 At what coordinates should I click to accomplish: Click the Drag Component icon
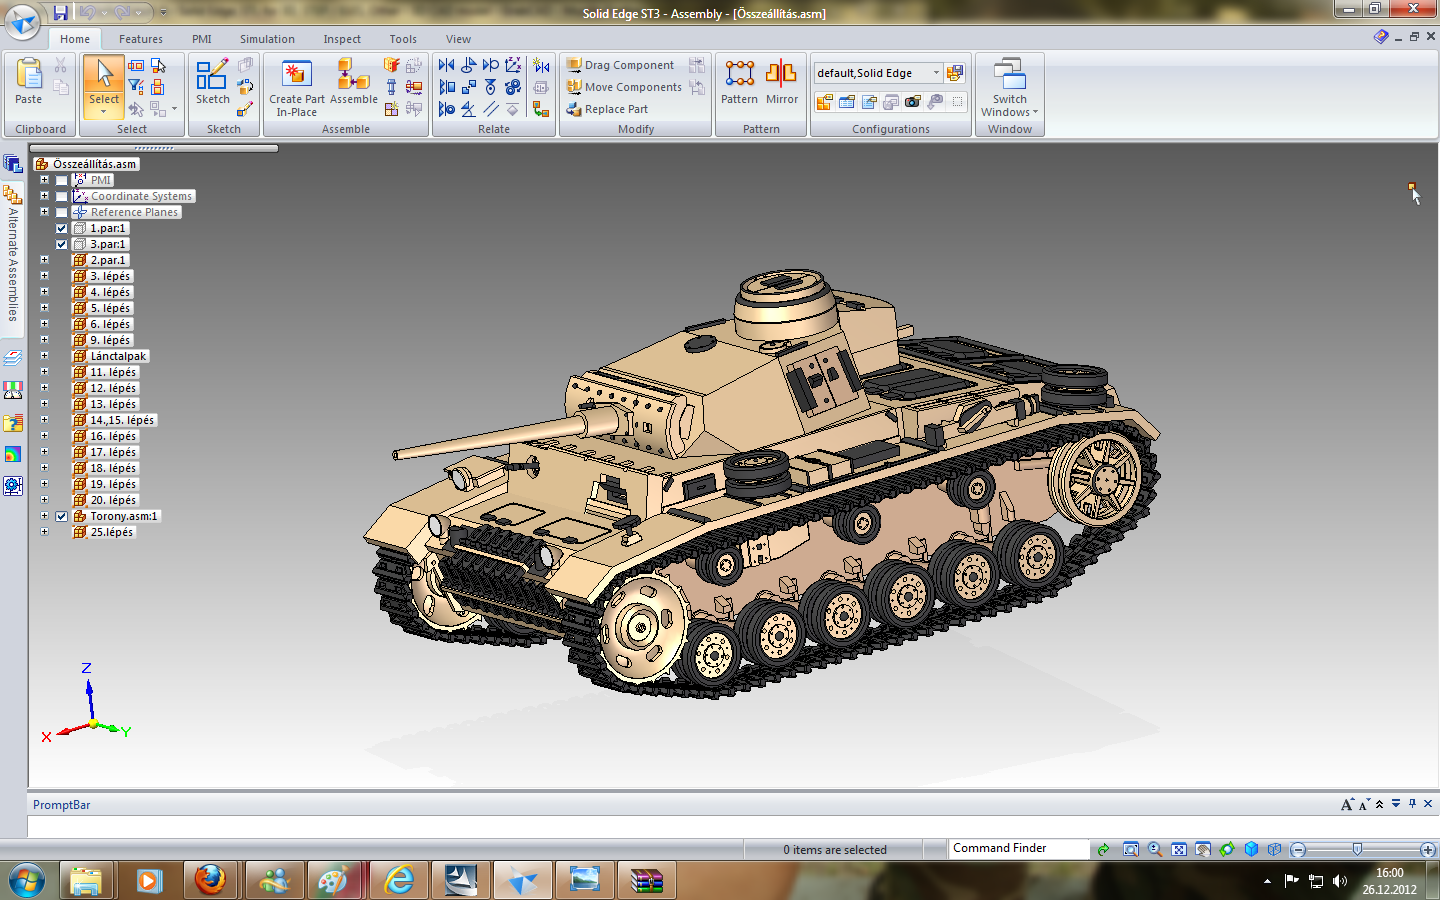pos(574,65)
